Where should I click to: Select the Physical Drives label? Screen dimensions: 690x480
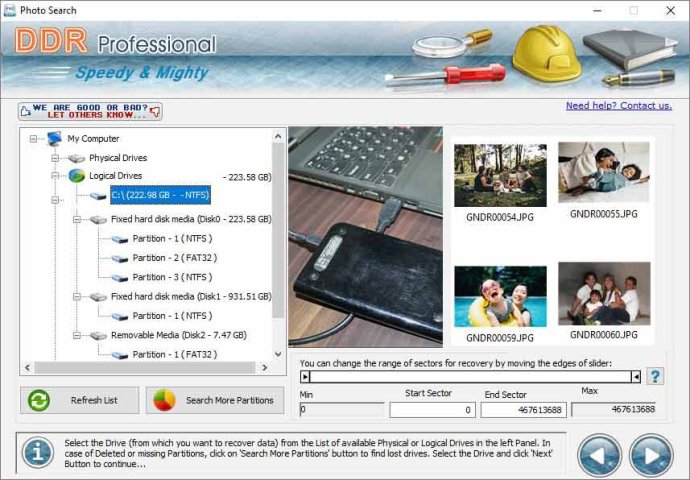click(x=118, y=158)
